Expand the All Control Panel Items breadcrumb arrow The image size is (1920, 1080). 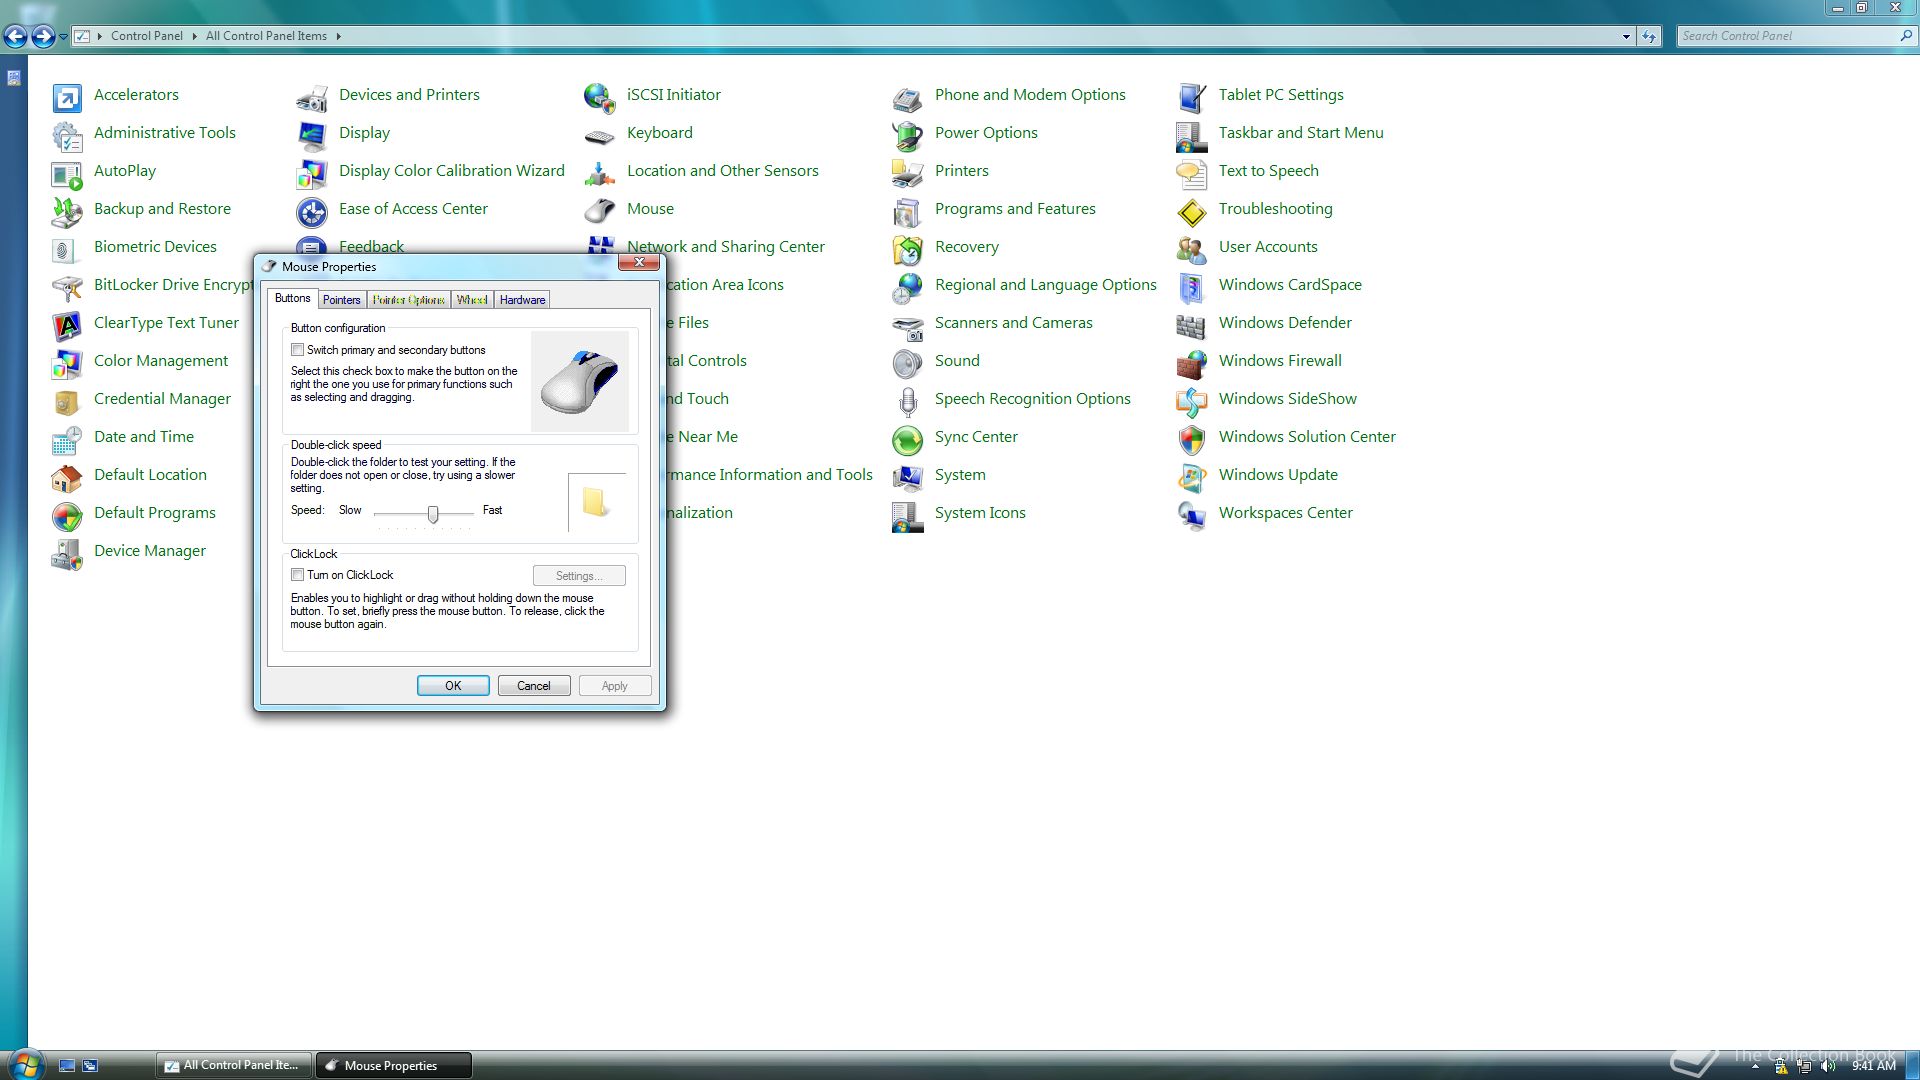click(x=338, y=36)
